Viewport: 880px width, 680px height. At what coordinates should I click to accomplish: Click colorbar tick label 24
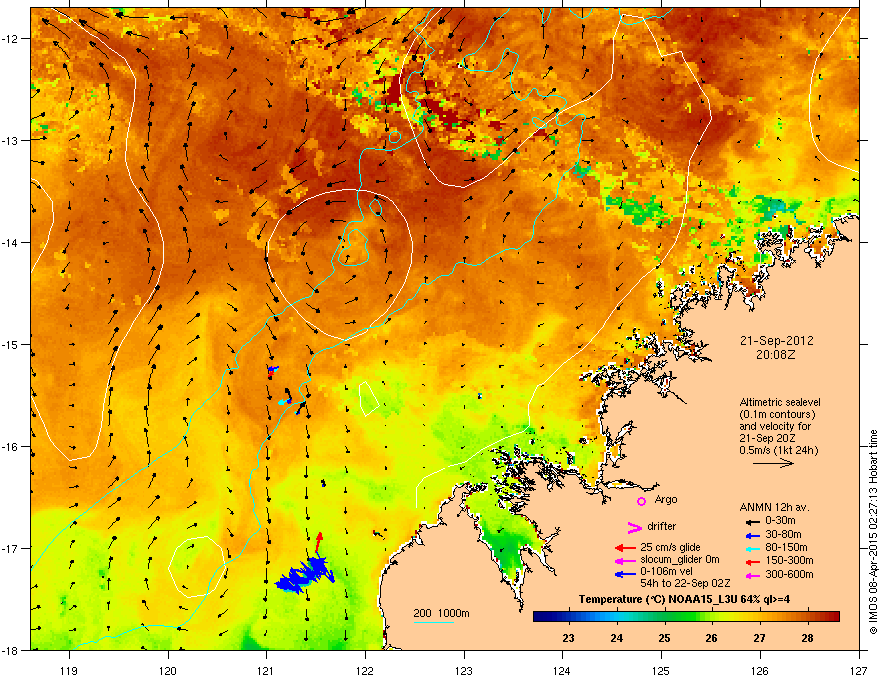[617, 638]
